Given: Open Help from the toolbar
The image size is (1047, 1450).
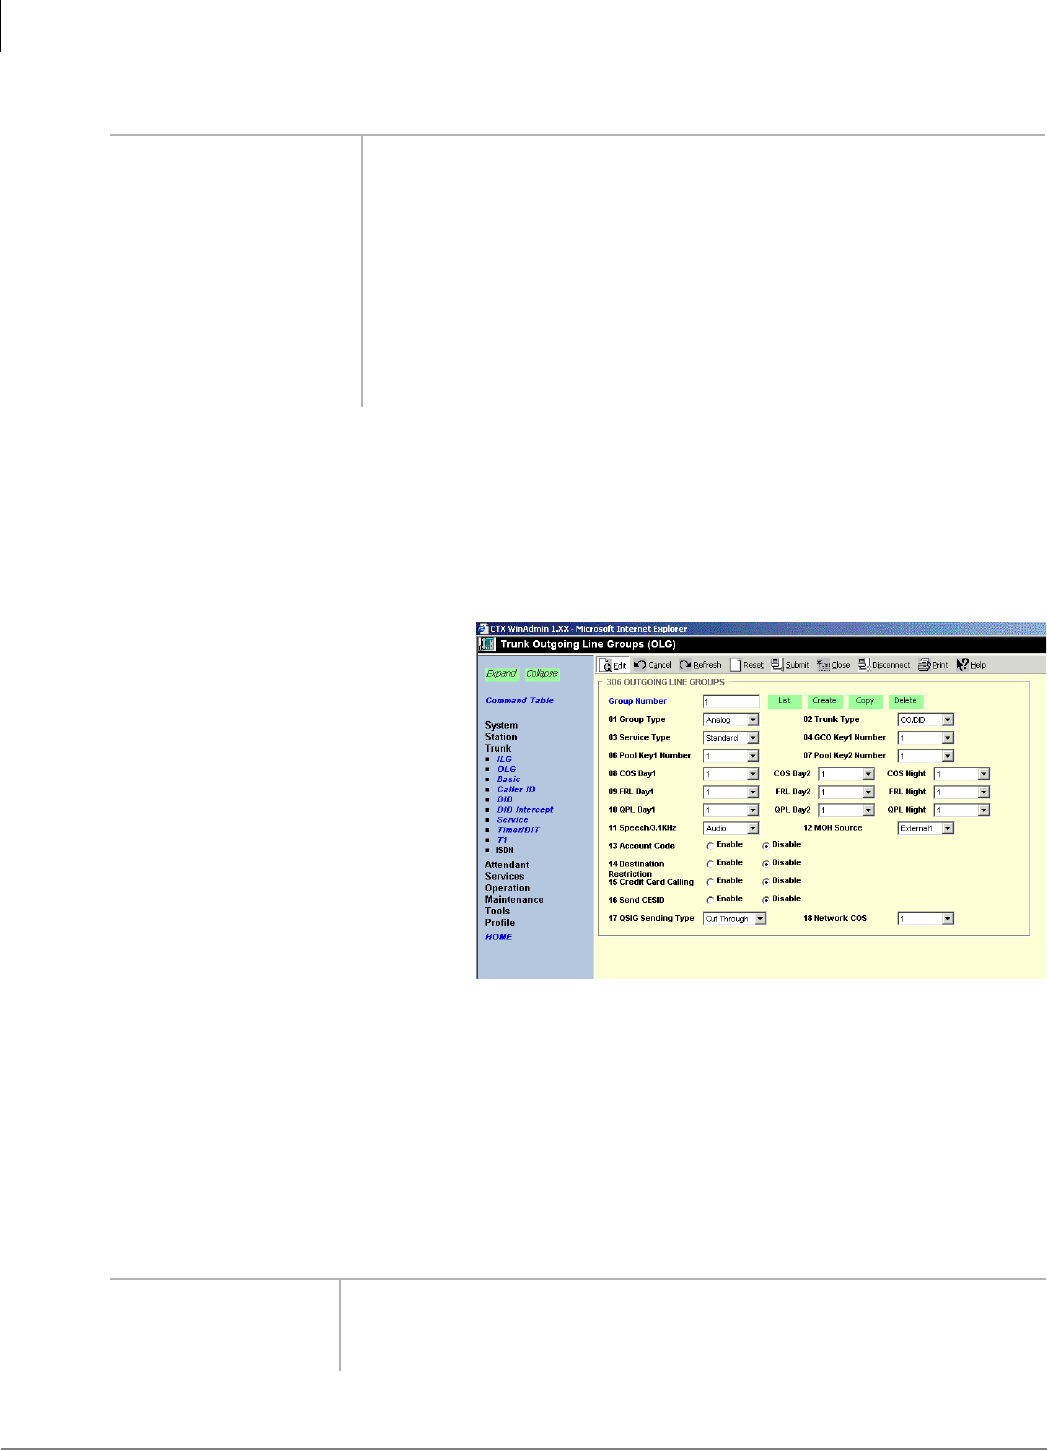Looking at the screenshot, I should click(971, 665).
